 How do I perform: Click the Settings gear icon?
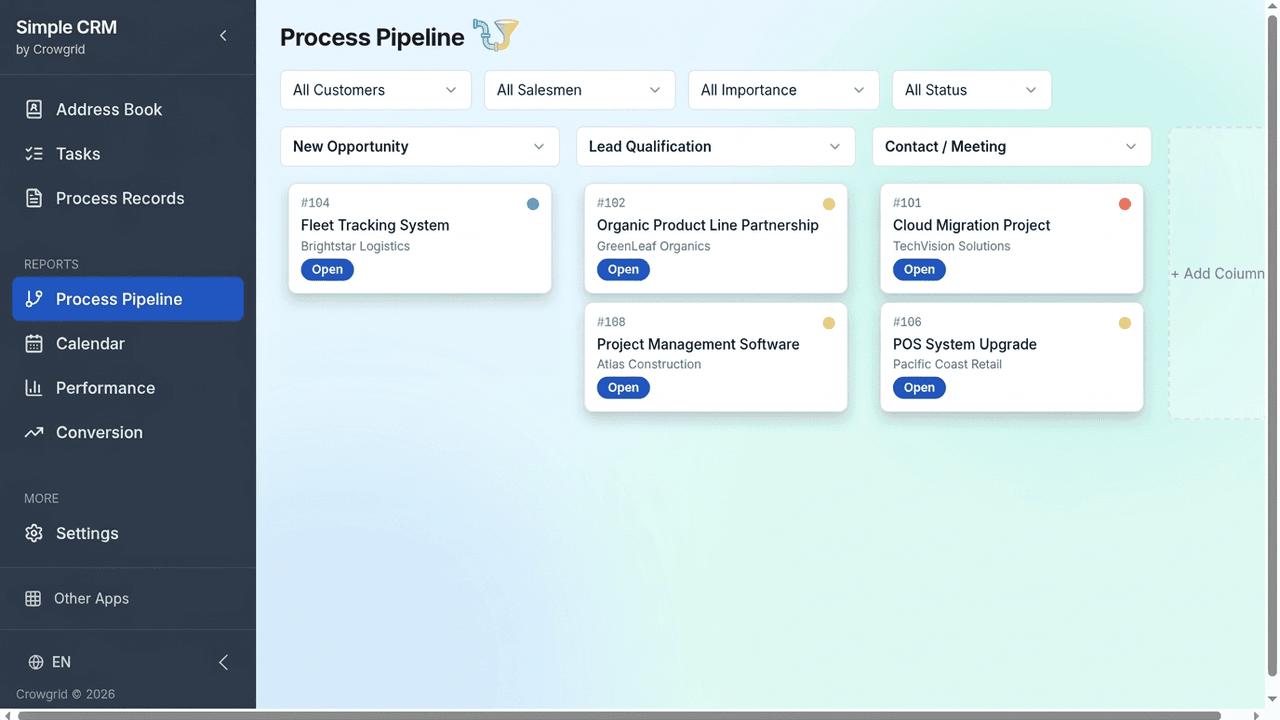pos(34,533)
